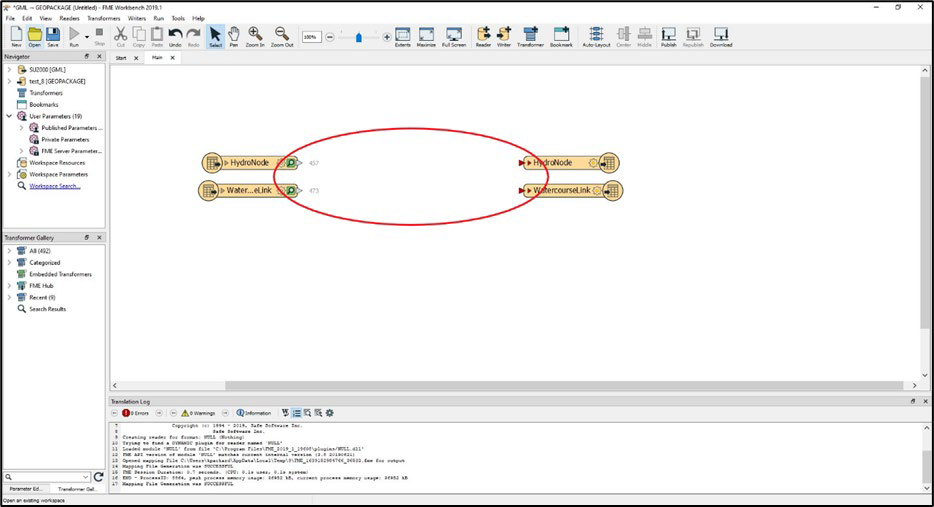This screenshot has width=934, height=507.
Task: Click the Zoom Out magnifier
Action: 282,36
